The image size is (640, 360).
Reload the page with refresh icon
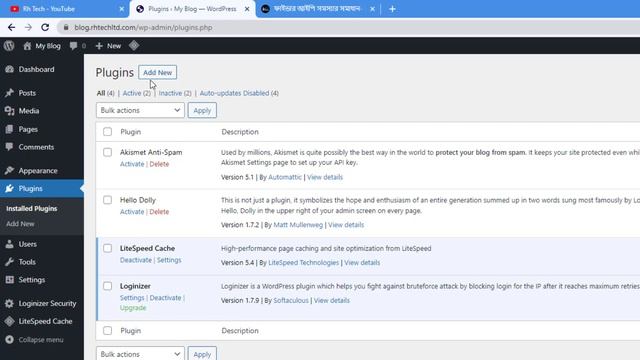pos(45,27)
